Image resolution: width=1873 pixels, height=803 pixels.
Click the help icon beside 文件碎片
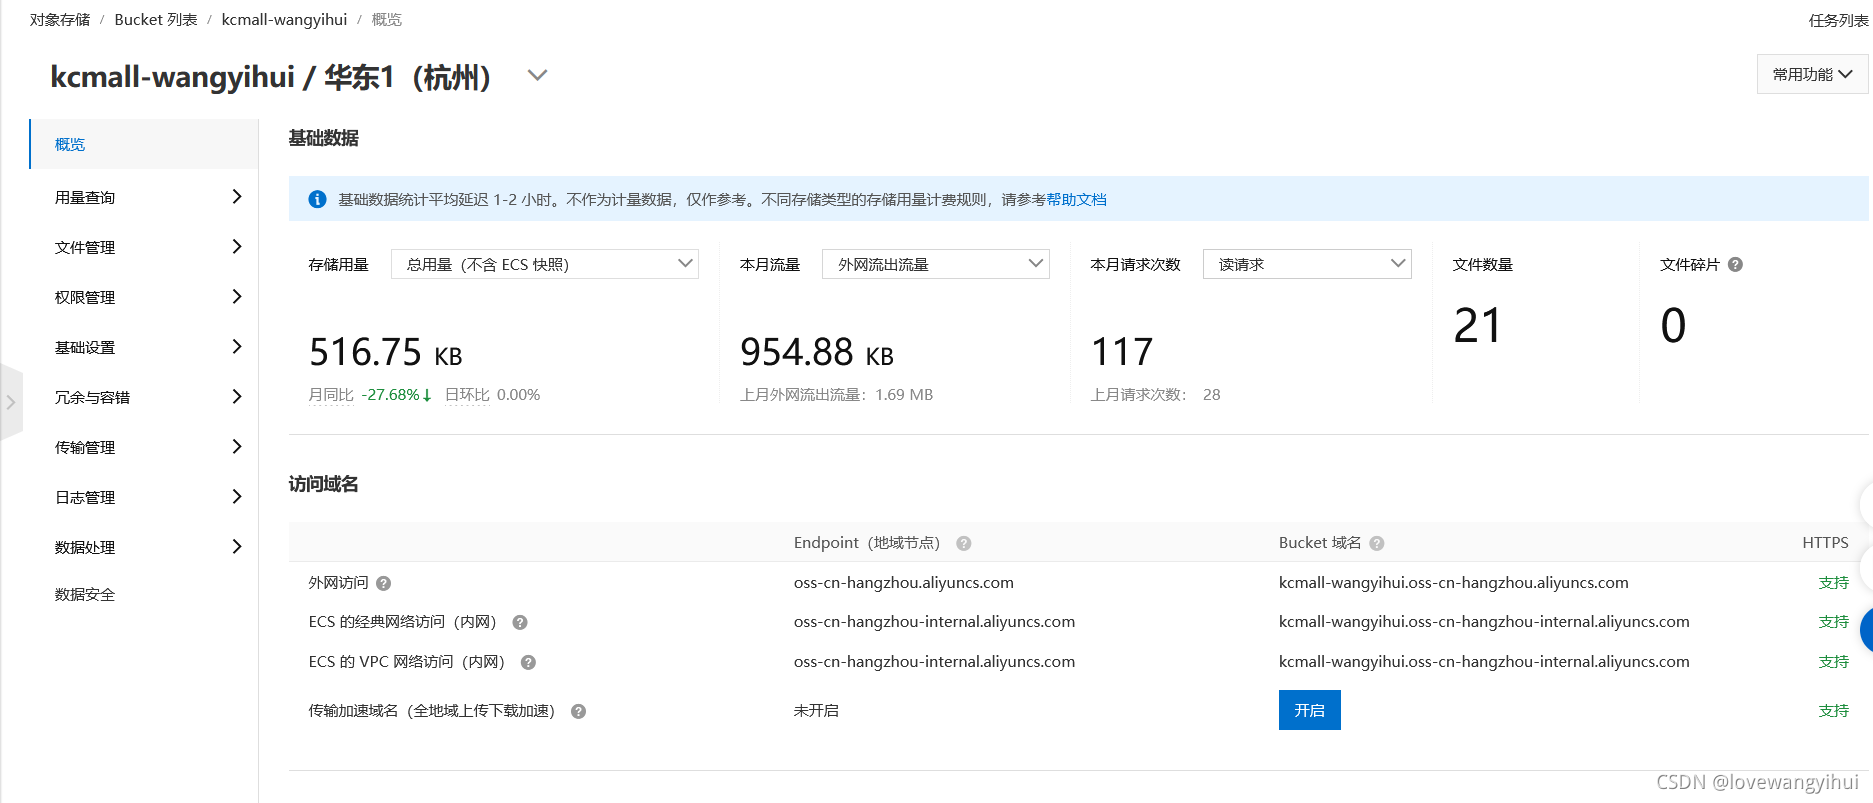coord(1735,265)
